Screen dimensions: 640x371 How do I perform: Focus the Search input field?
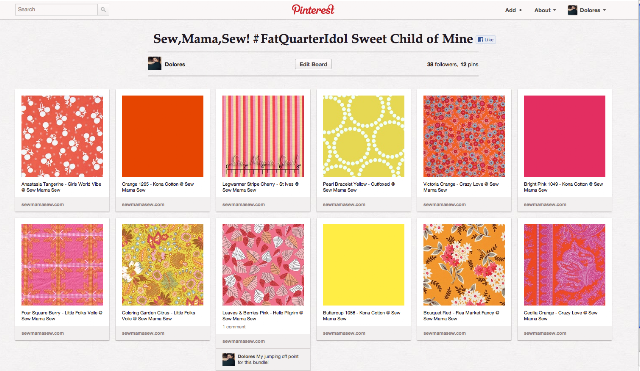pos(56,9)
